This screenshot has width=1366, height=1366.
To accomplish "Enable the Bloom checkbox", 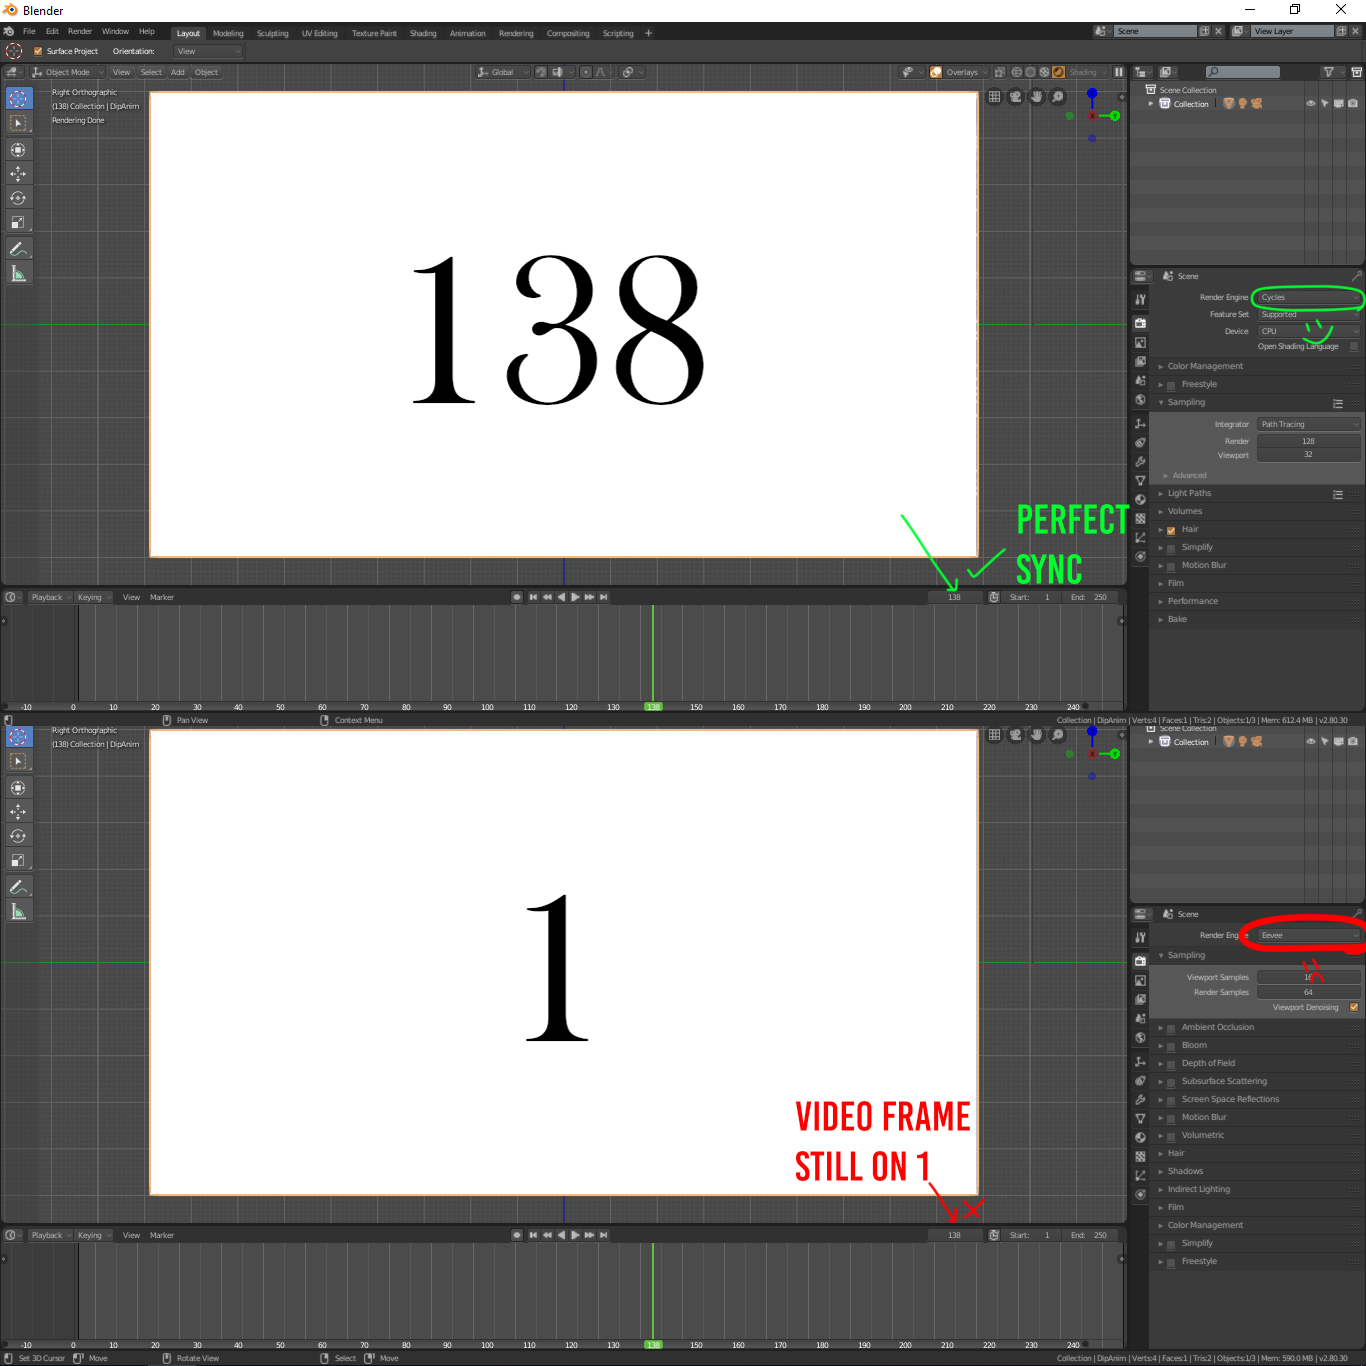I will (x=1171, y=1046).
